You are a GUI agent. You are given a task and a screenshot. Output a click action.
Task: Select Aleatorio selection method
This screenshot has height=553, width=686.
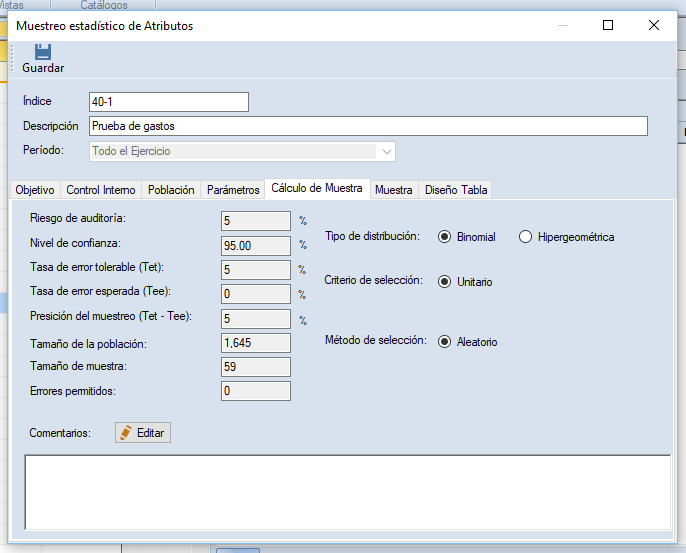[444, 341]
